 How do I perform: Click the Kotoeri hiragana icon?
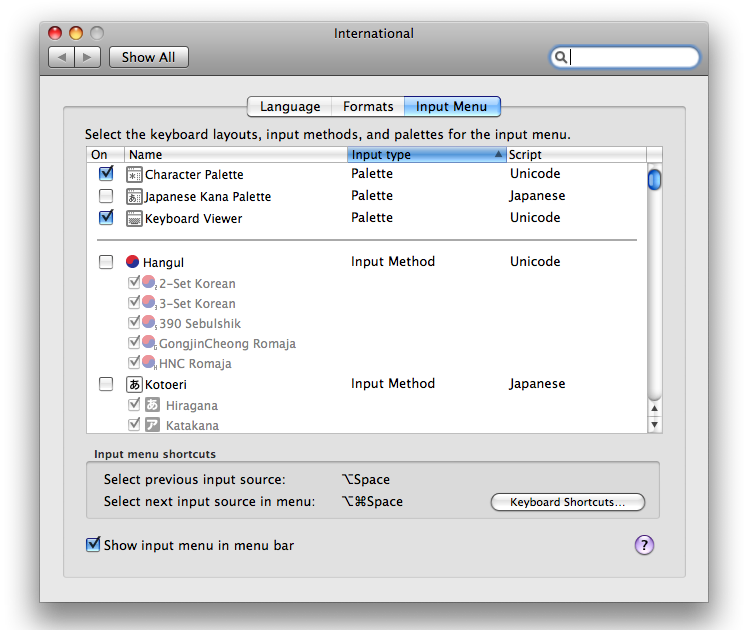point(134,384)
